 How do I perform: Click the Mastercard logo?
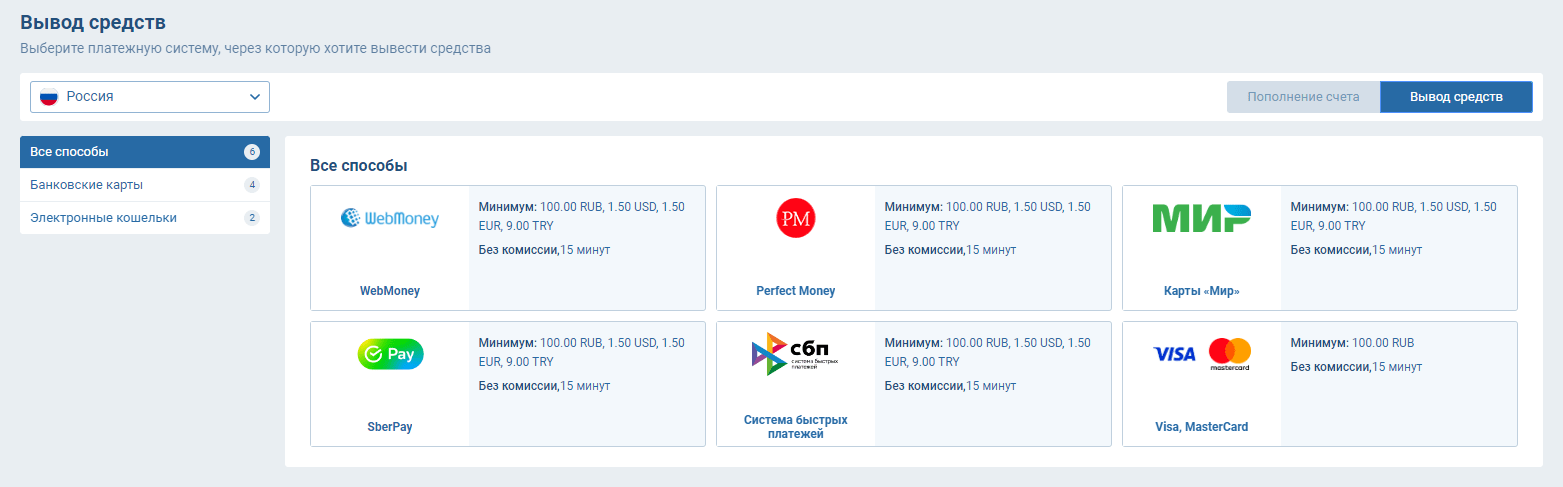[1230, 354]
